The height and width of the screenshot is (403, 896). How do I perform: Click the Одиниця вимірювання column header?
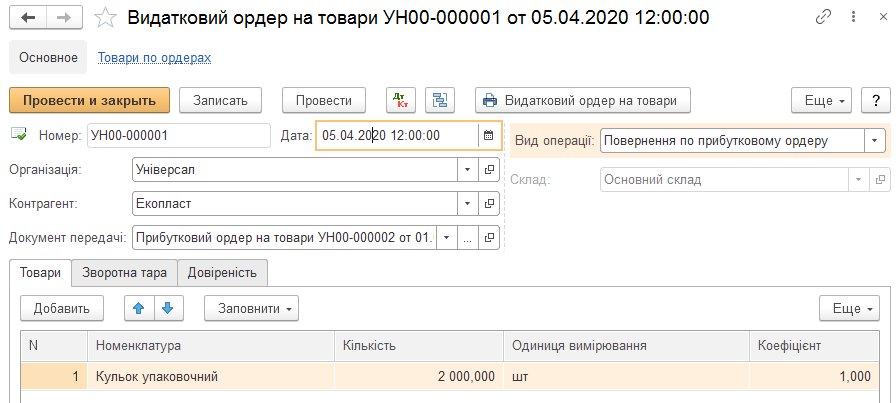(x=626, y=346)
